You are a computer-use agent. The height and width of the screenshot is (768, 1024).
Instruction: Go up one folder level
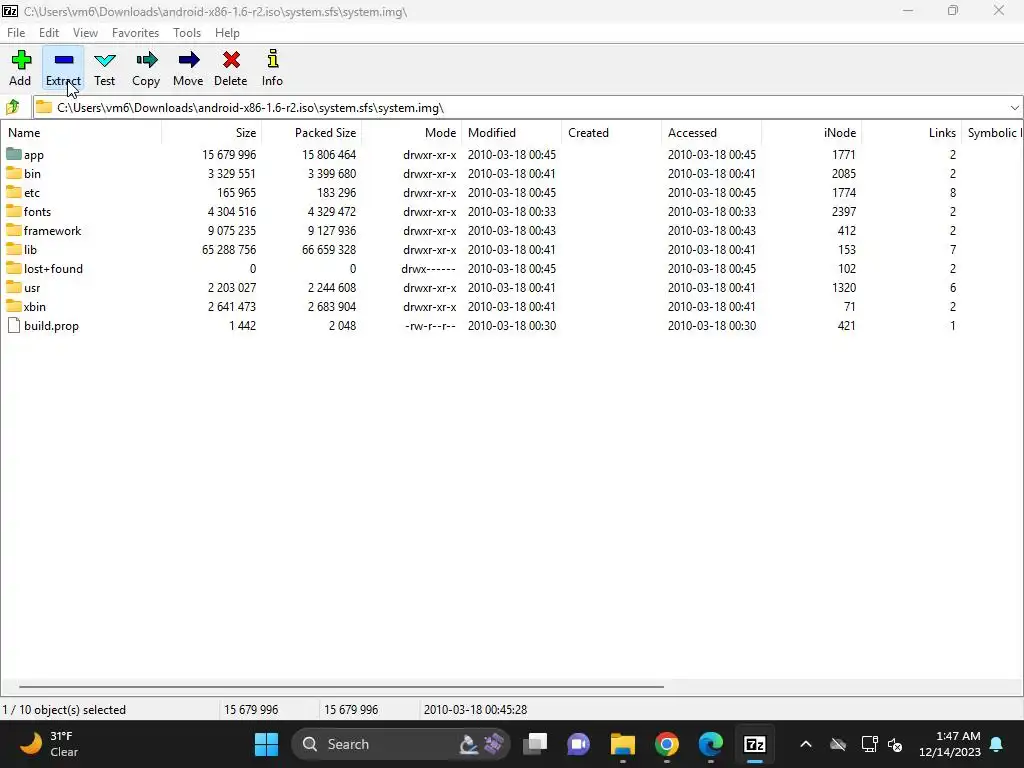pyautogui.click(x=13, y=107)
